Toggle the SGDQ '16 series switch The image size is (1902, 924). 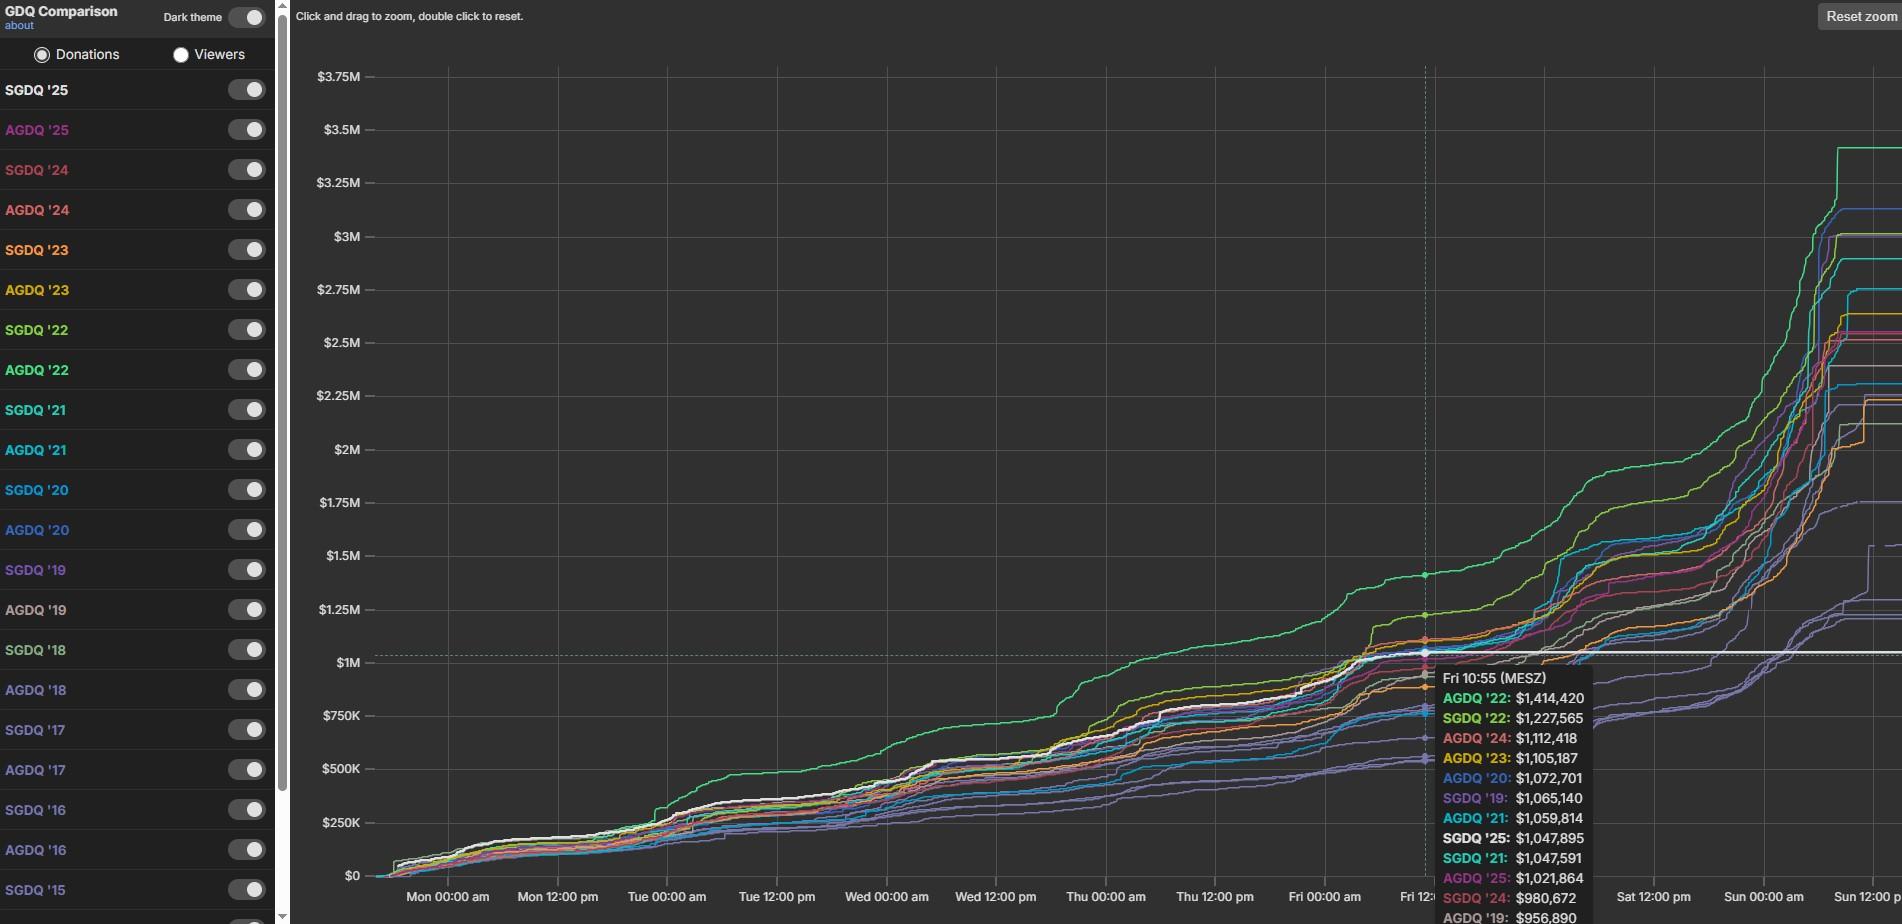[x=246, y=810]
